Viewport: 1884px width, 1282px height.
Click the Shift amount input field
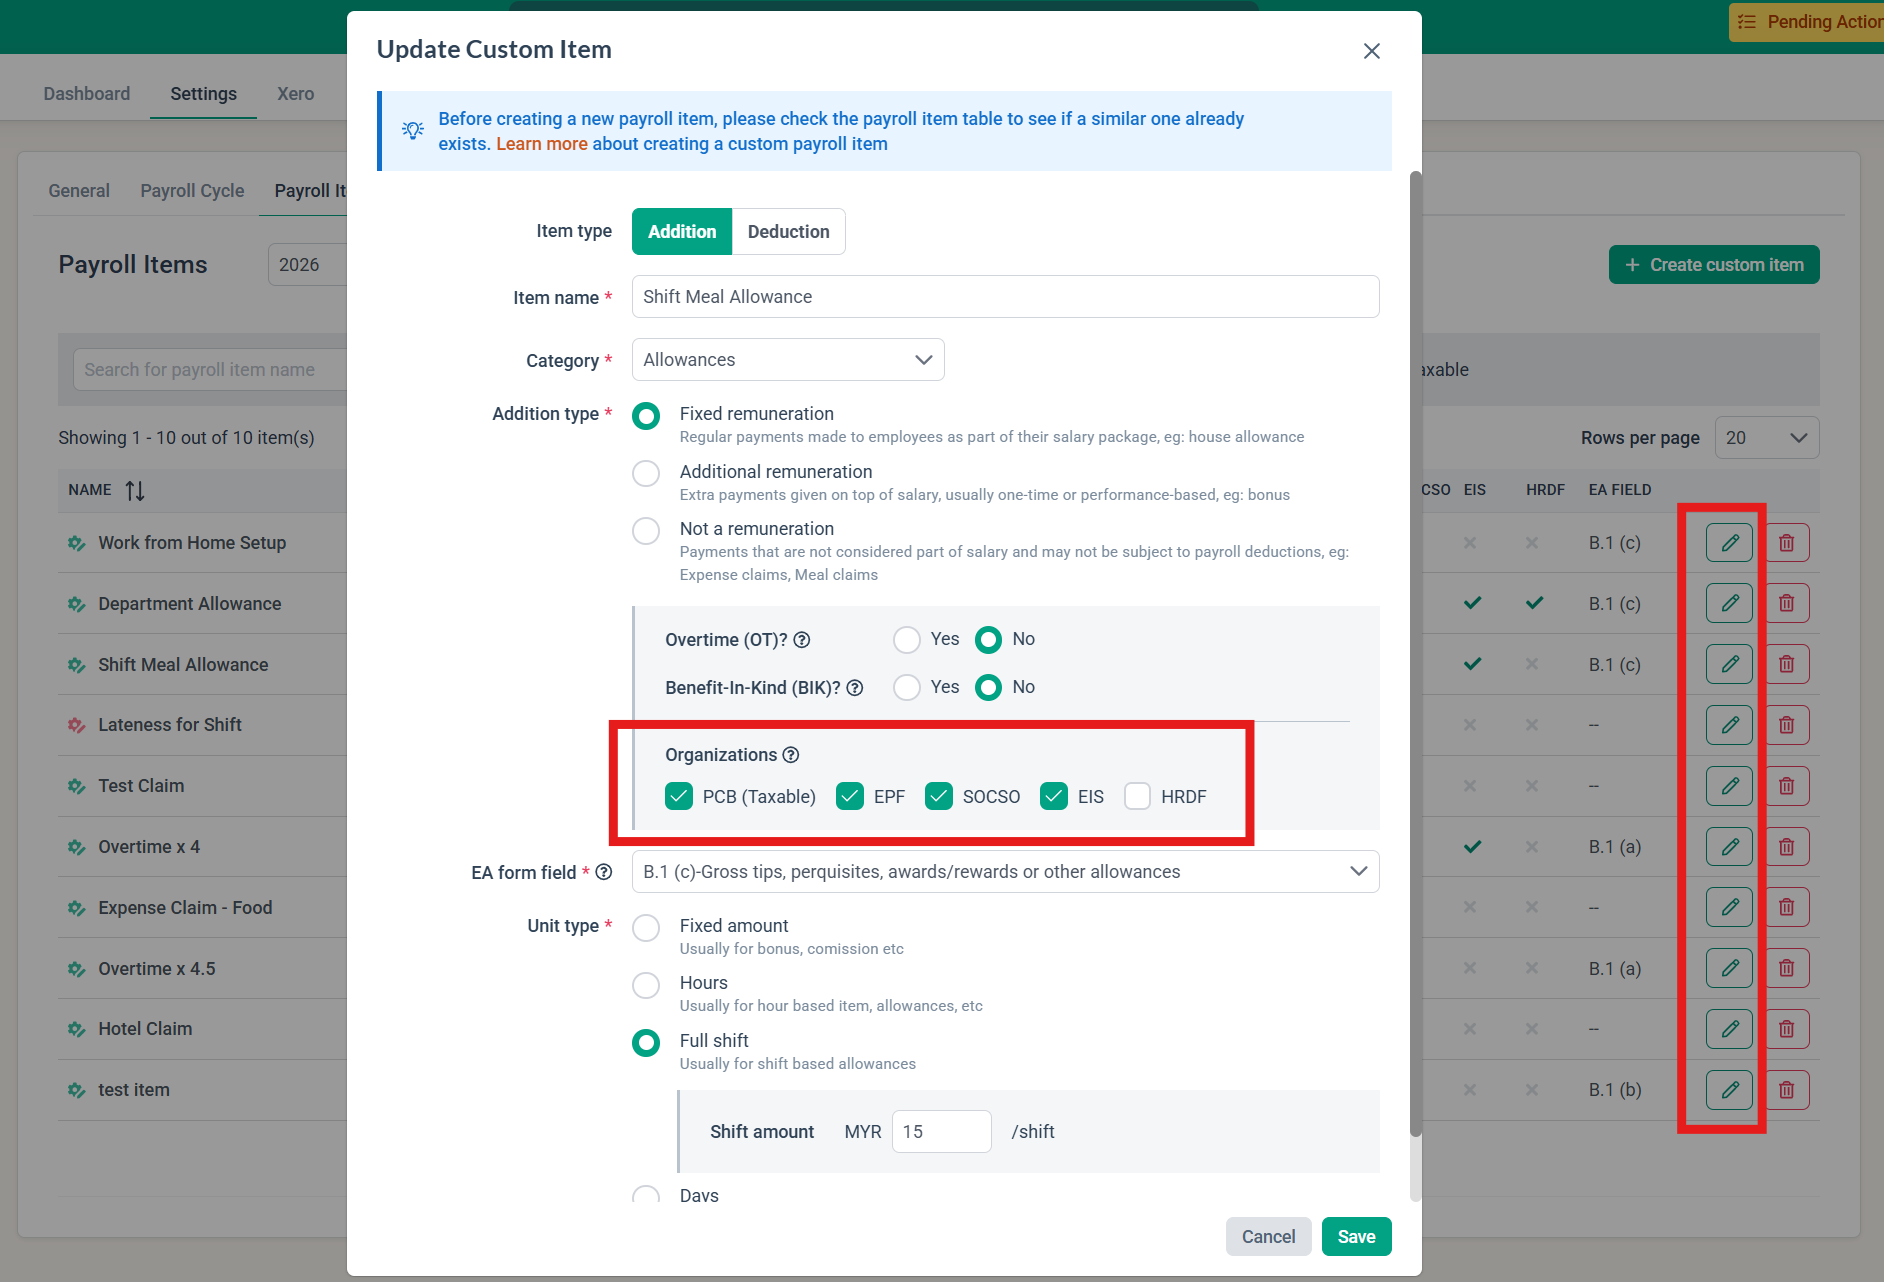click(x=942, y=1132)
